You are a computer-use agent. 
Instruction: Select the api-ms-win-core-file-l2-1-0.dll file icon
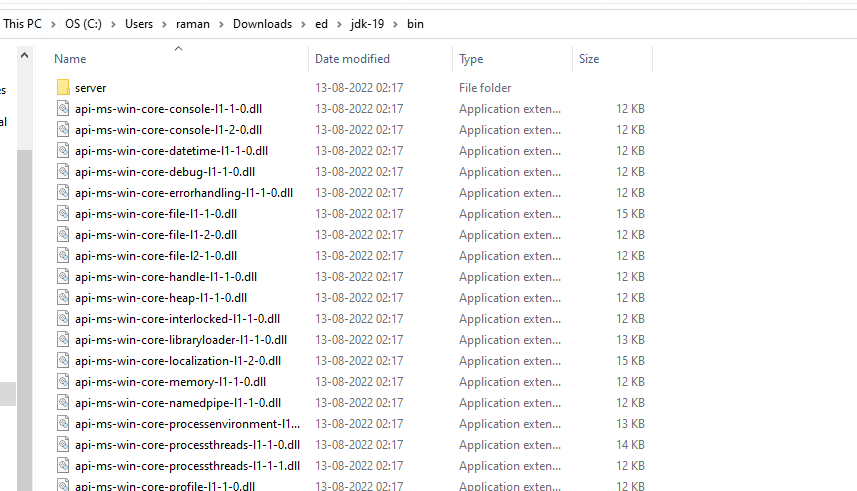[x=63, y=255]
